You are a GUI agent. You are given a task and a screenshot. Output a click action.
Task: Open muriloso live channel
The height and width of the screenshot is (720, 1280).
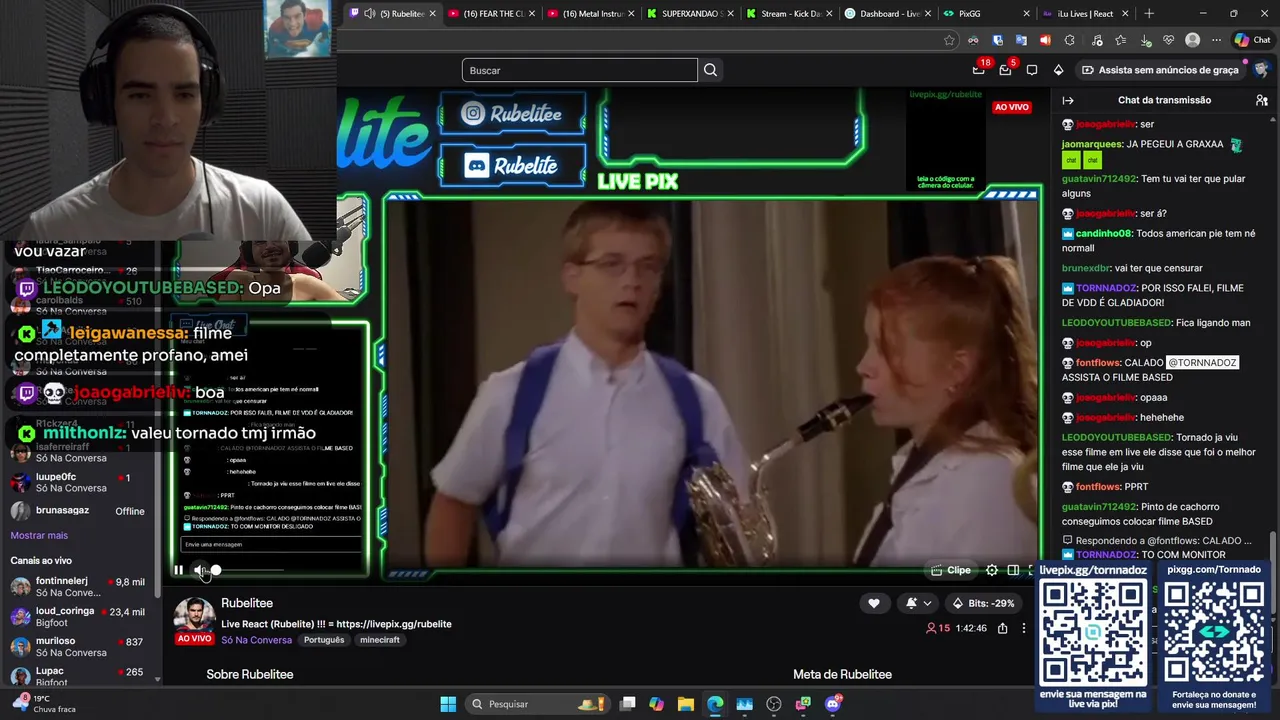[x=78, y=647]
